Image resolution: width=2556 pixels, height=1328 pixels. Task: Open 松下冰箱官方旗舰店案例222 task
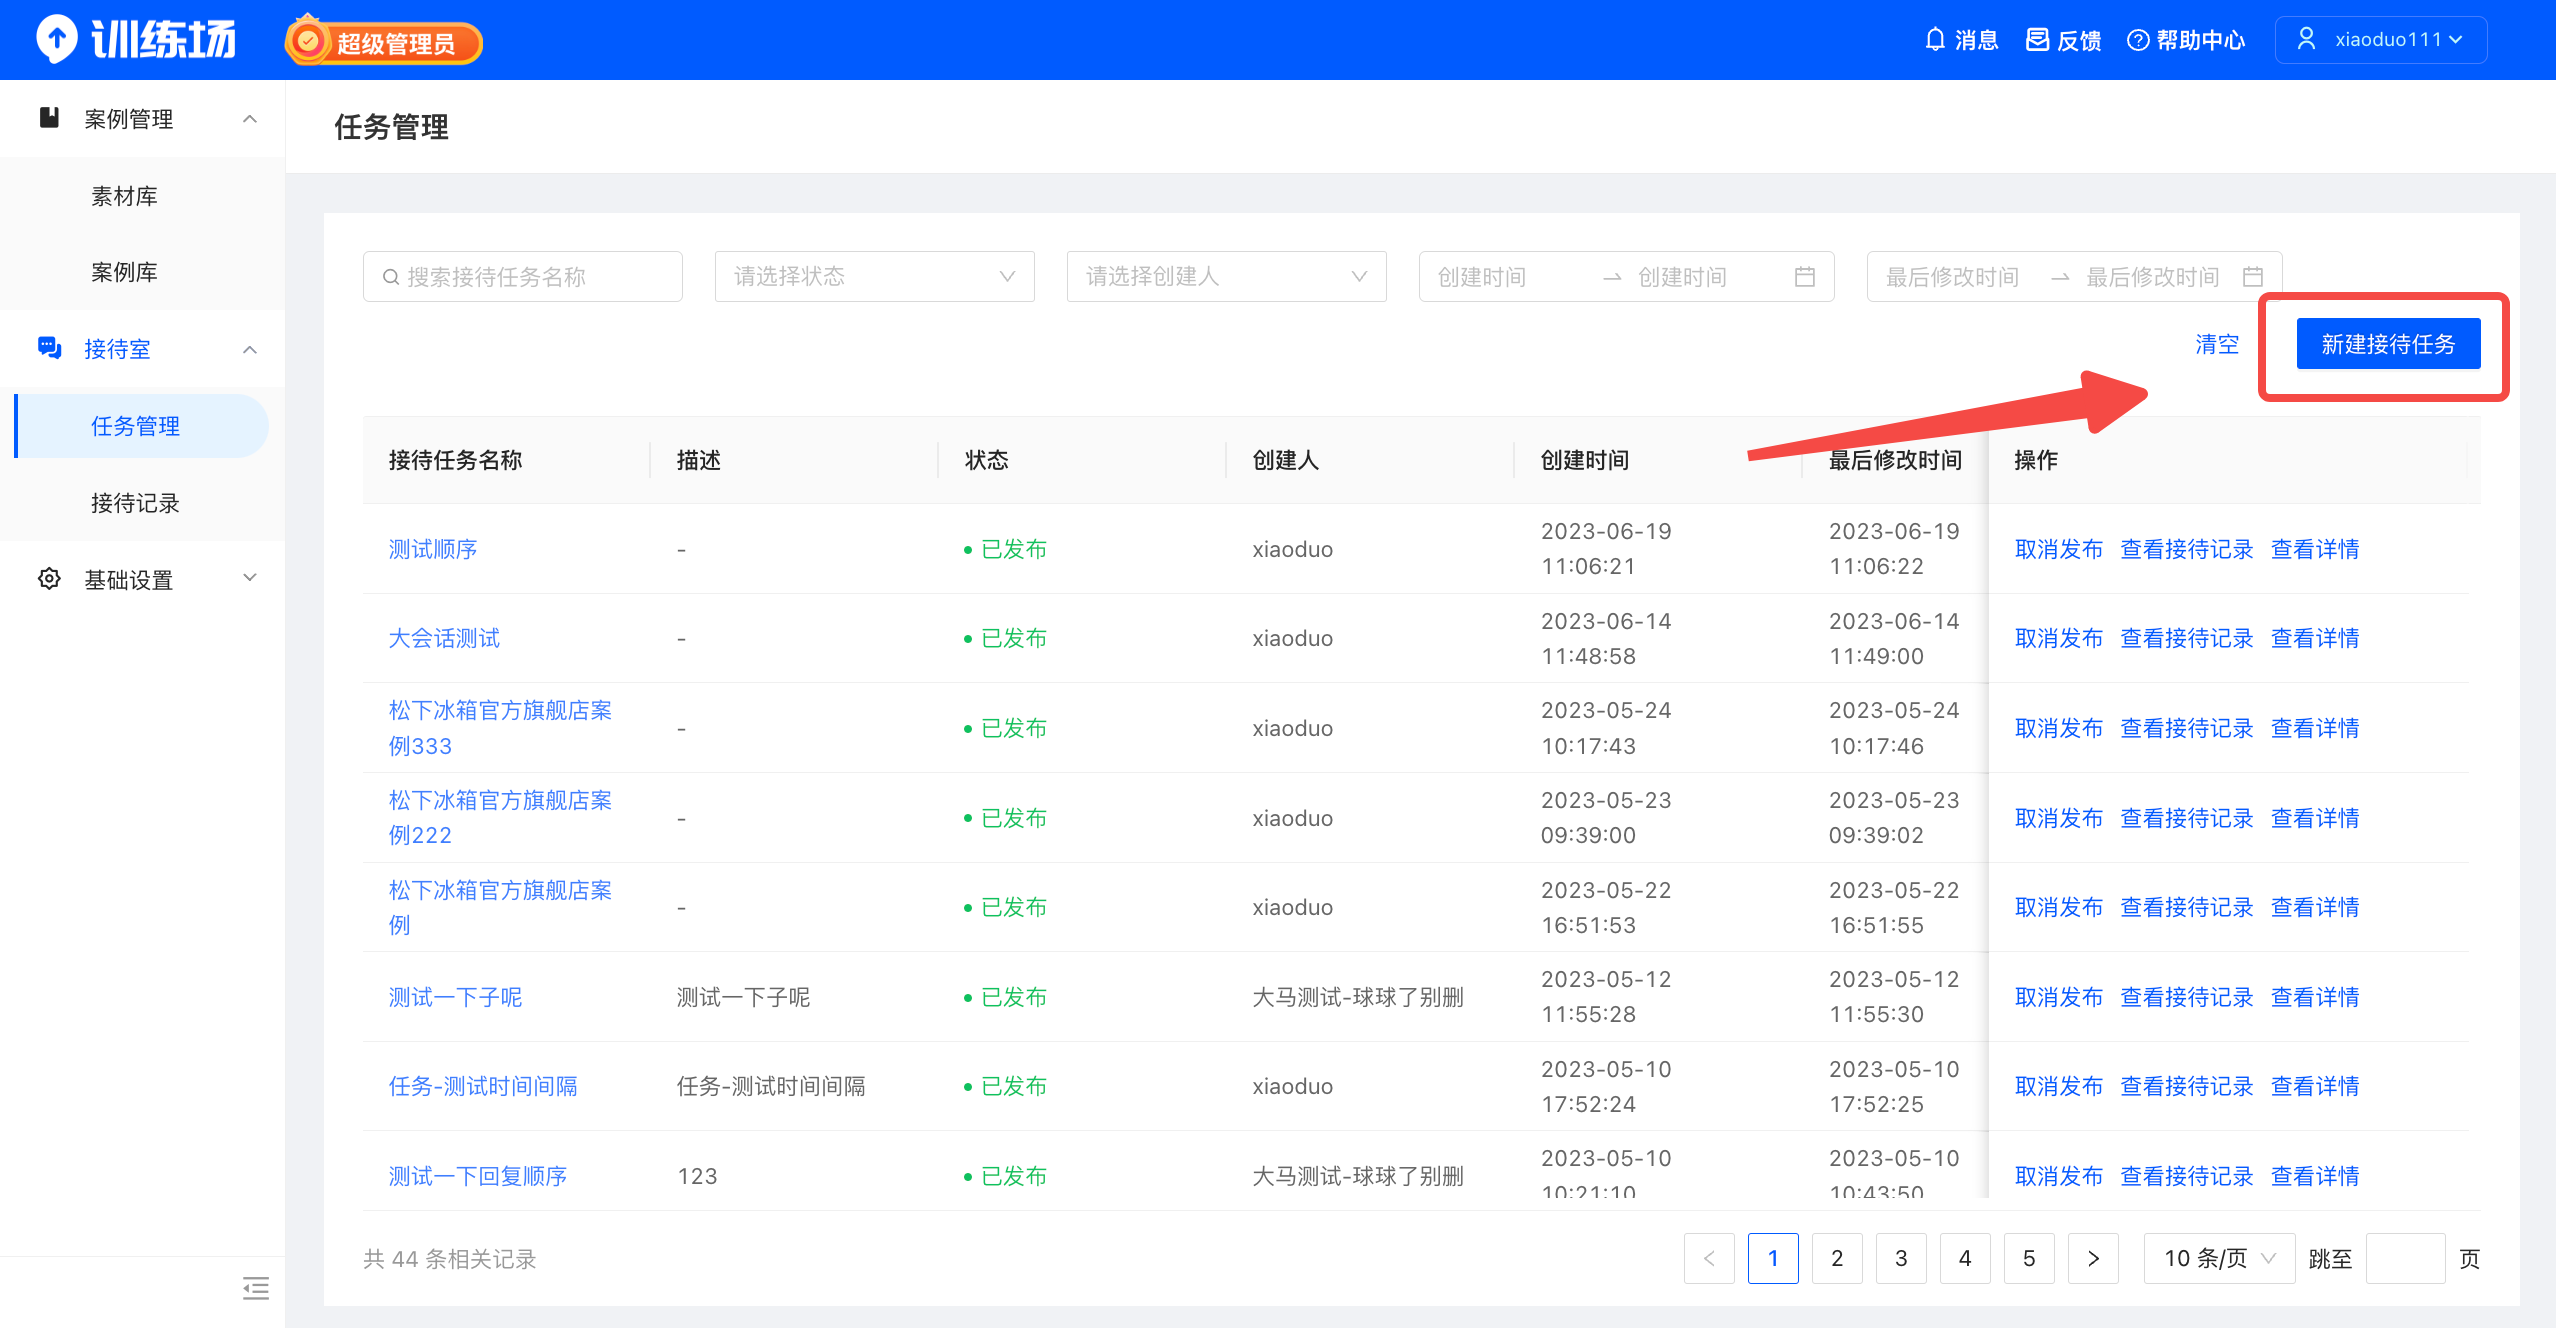coord(500,817)
